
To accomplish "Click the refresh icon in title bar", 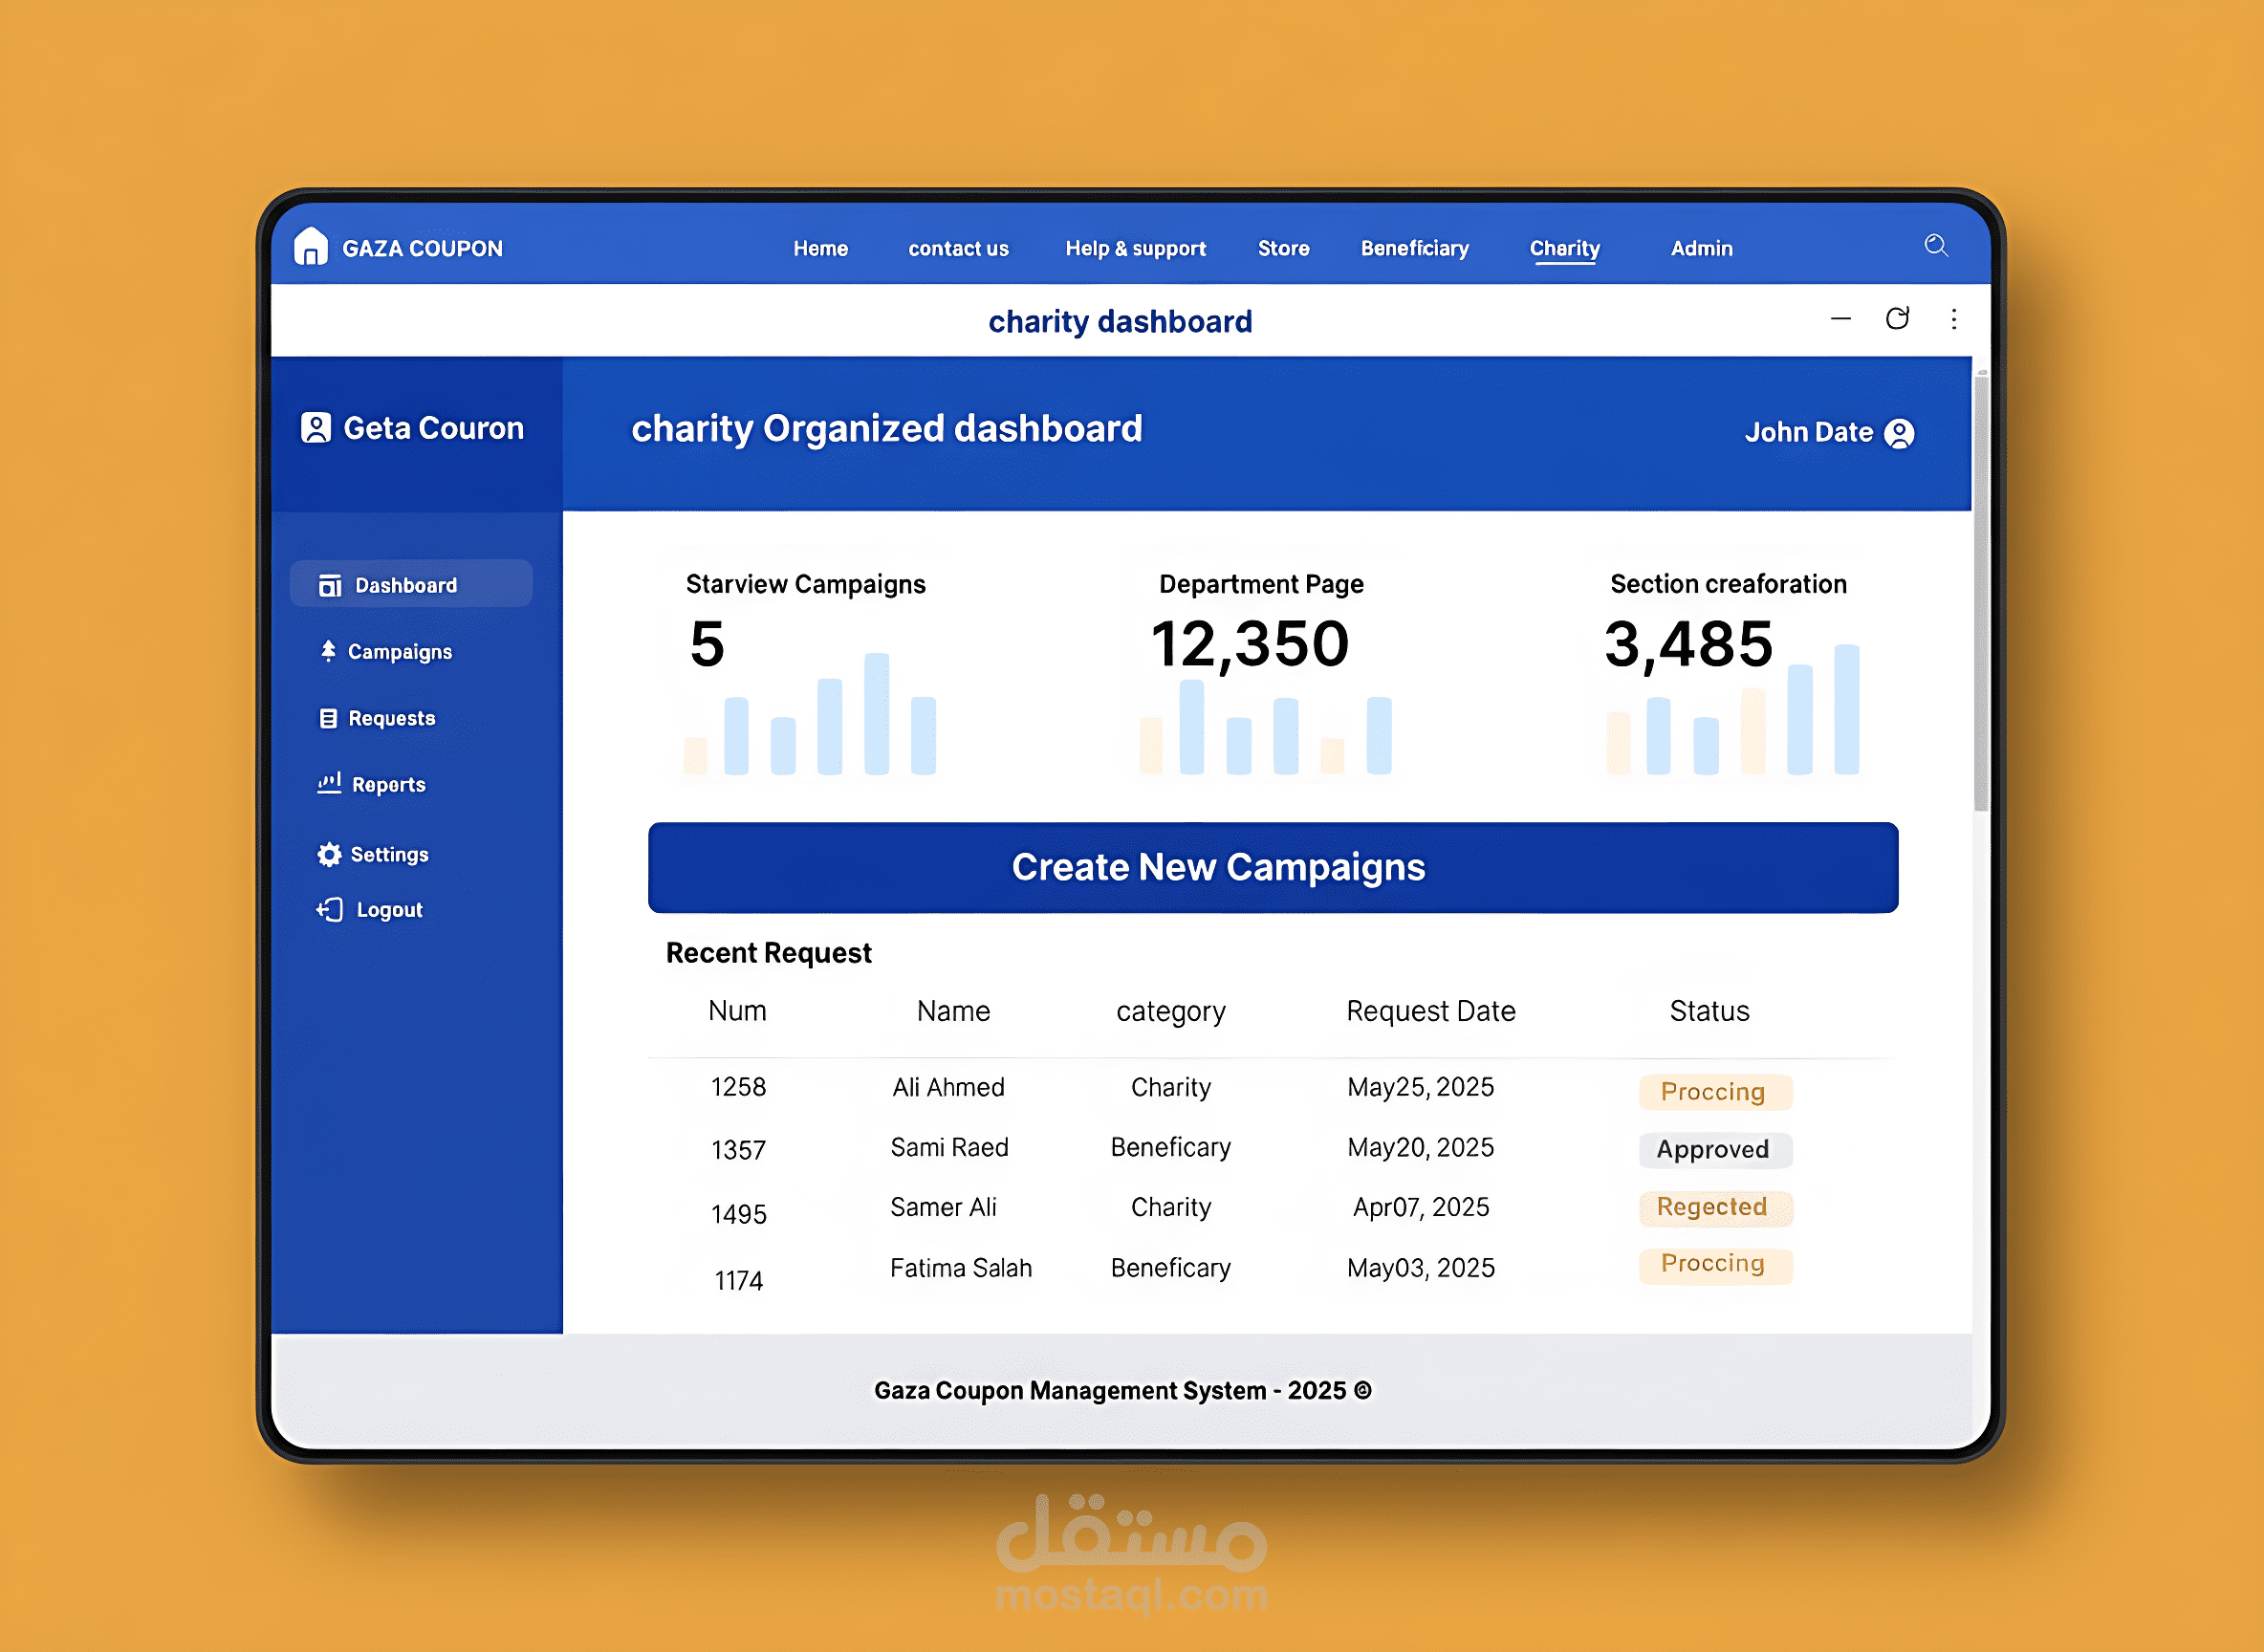I will (1897, 319).
